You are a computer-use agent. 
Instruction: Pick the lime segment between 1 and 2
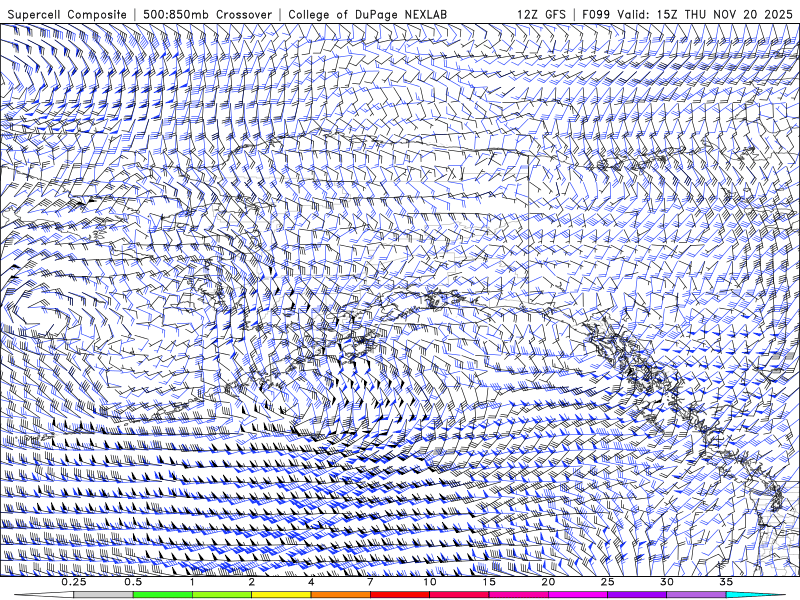point(222,595)
